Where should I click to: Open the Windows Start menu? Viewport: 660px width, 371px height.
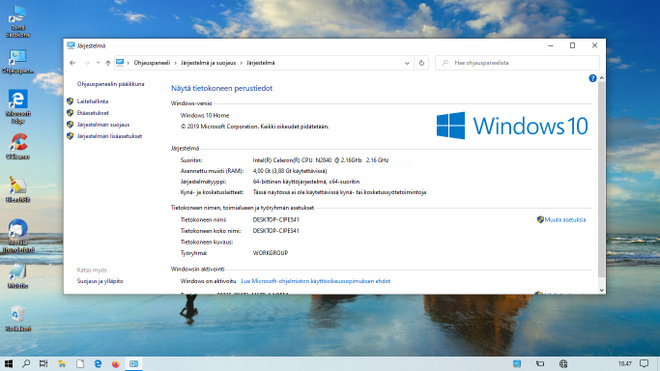tap(8, 363)
